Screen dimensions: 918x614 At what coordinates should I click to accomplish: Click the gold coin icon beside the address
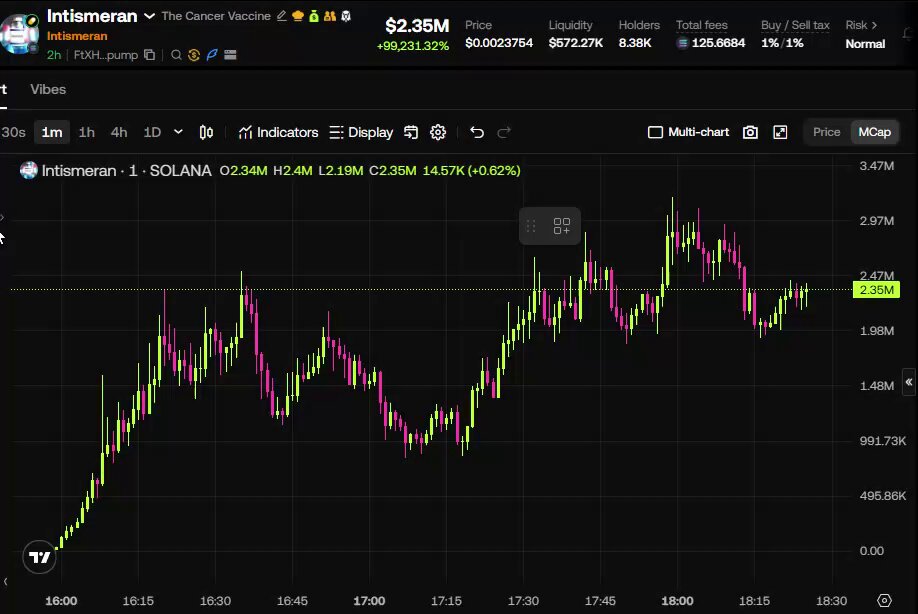point(194,55)
